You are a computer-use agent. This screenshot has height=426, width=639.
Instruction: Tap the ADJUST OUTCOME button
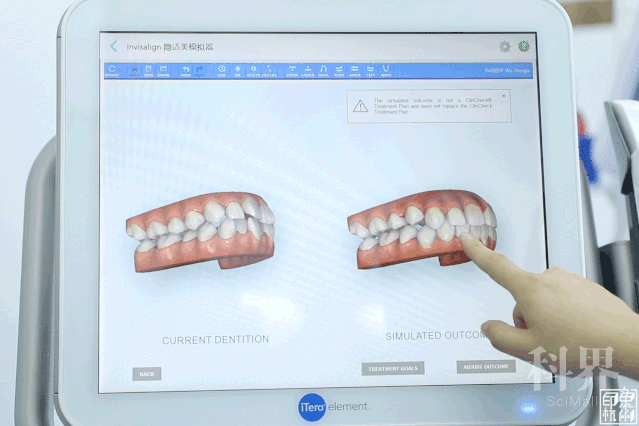pyautogui.click(x=486, y=366)
